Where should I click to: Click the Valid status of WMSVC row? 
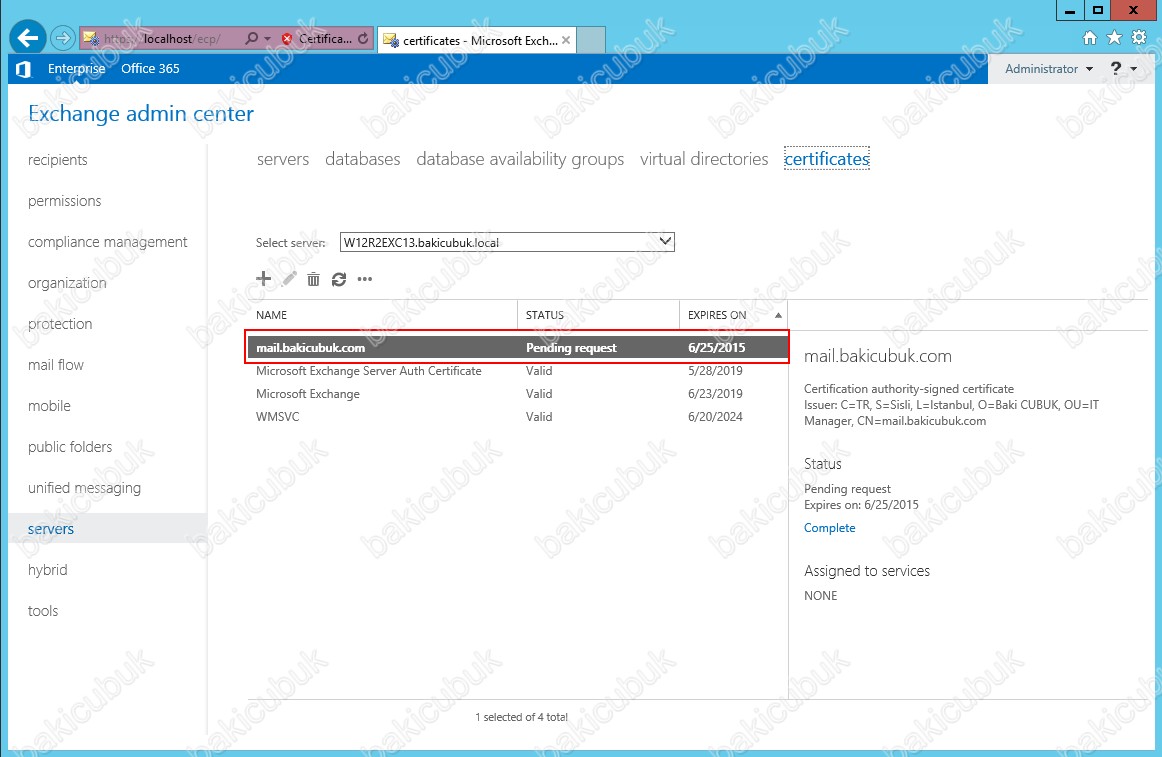click(539, 417)
